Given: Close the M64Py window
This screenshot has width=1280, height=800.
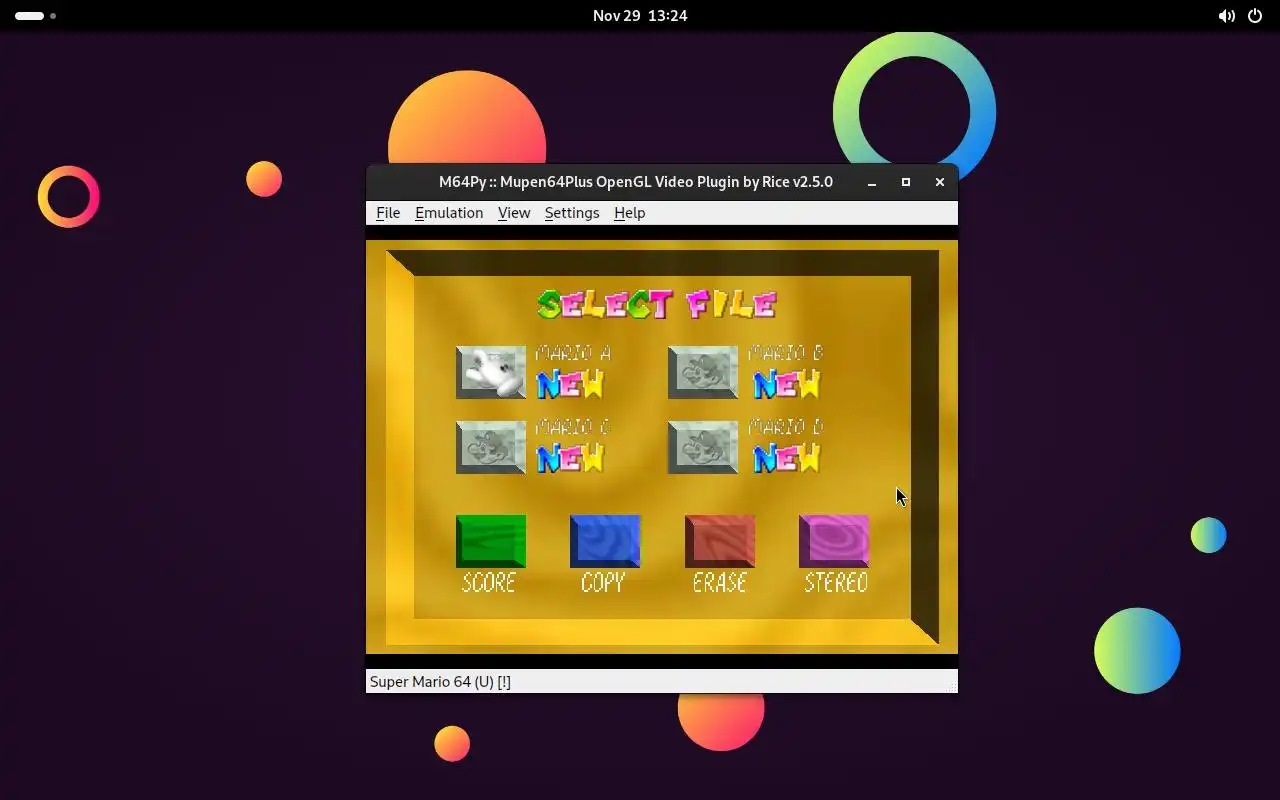Looking at the screenshot, I should pyautogui.click(x=940, y=182).
